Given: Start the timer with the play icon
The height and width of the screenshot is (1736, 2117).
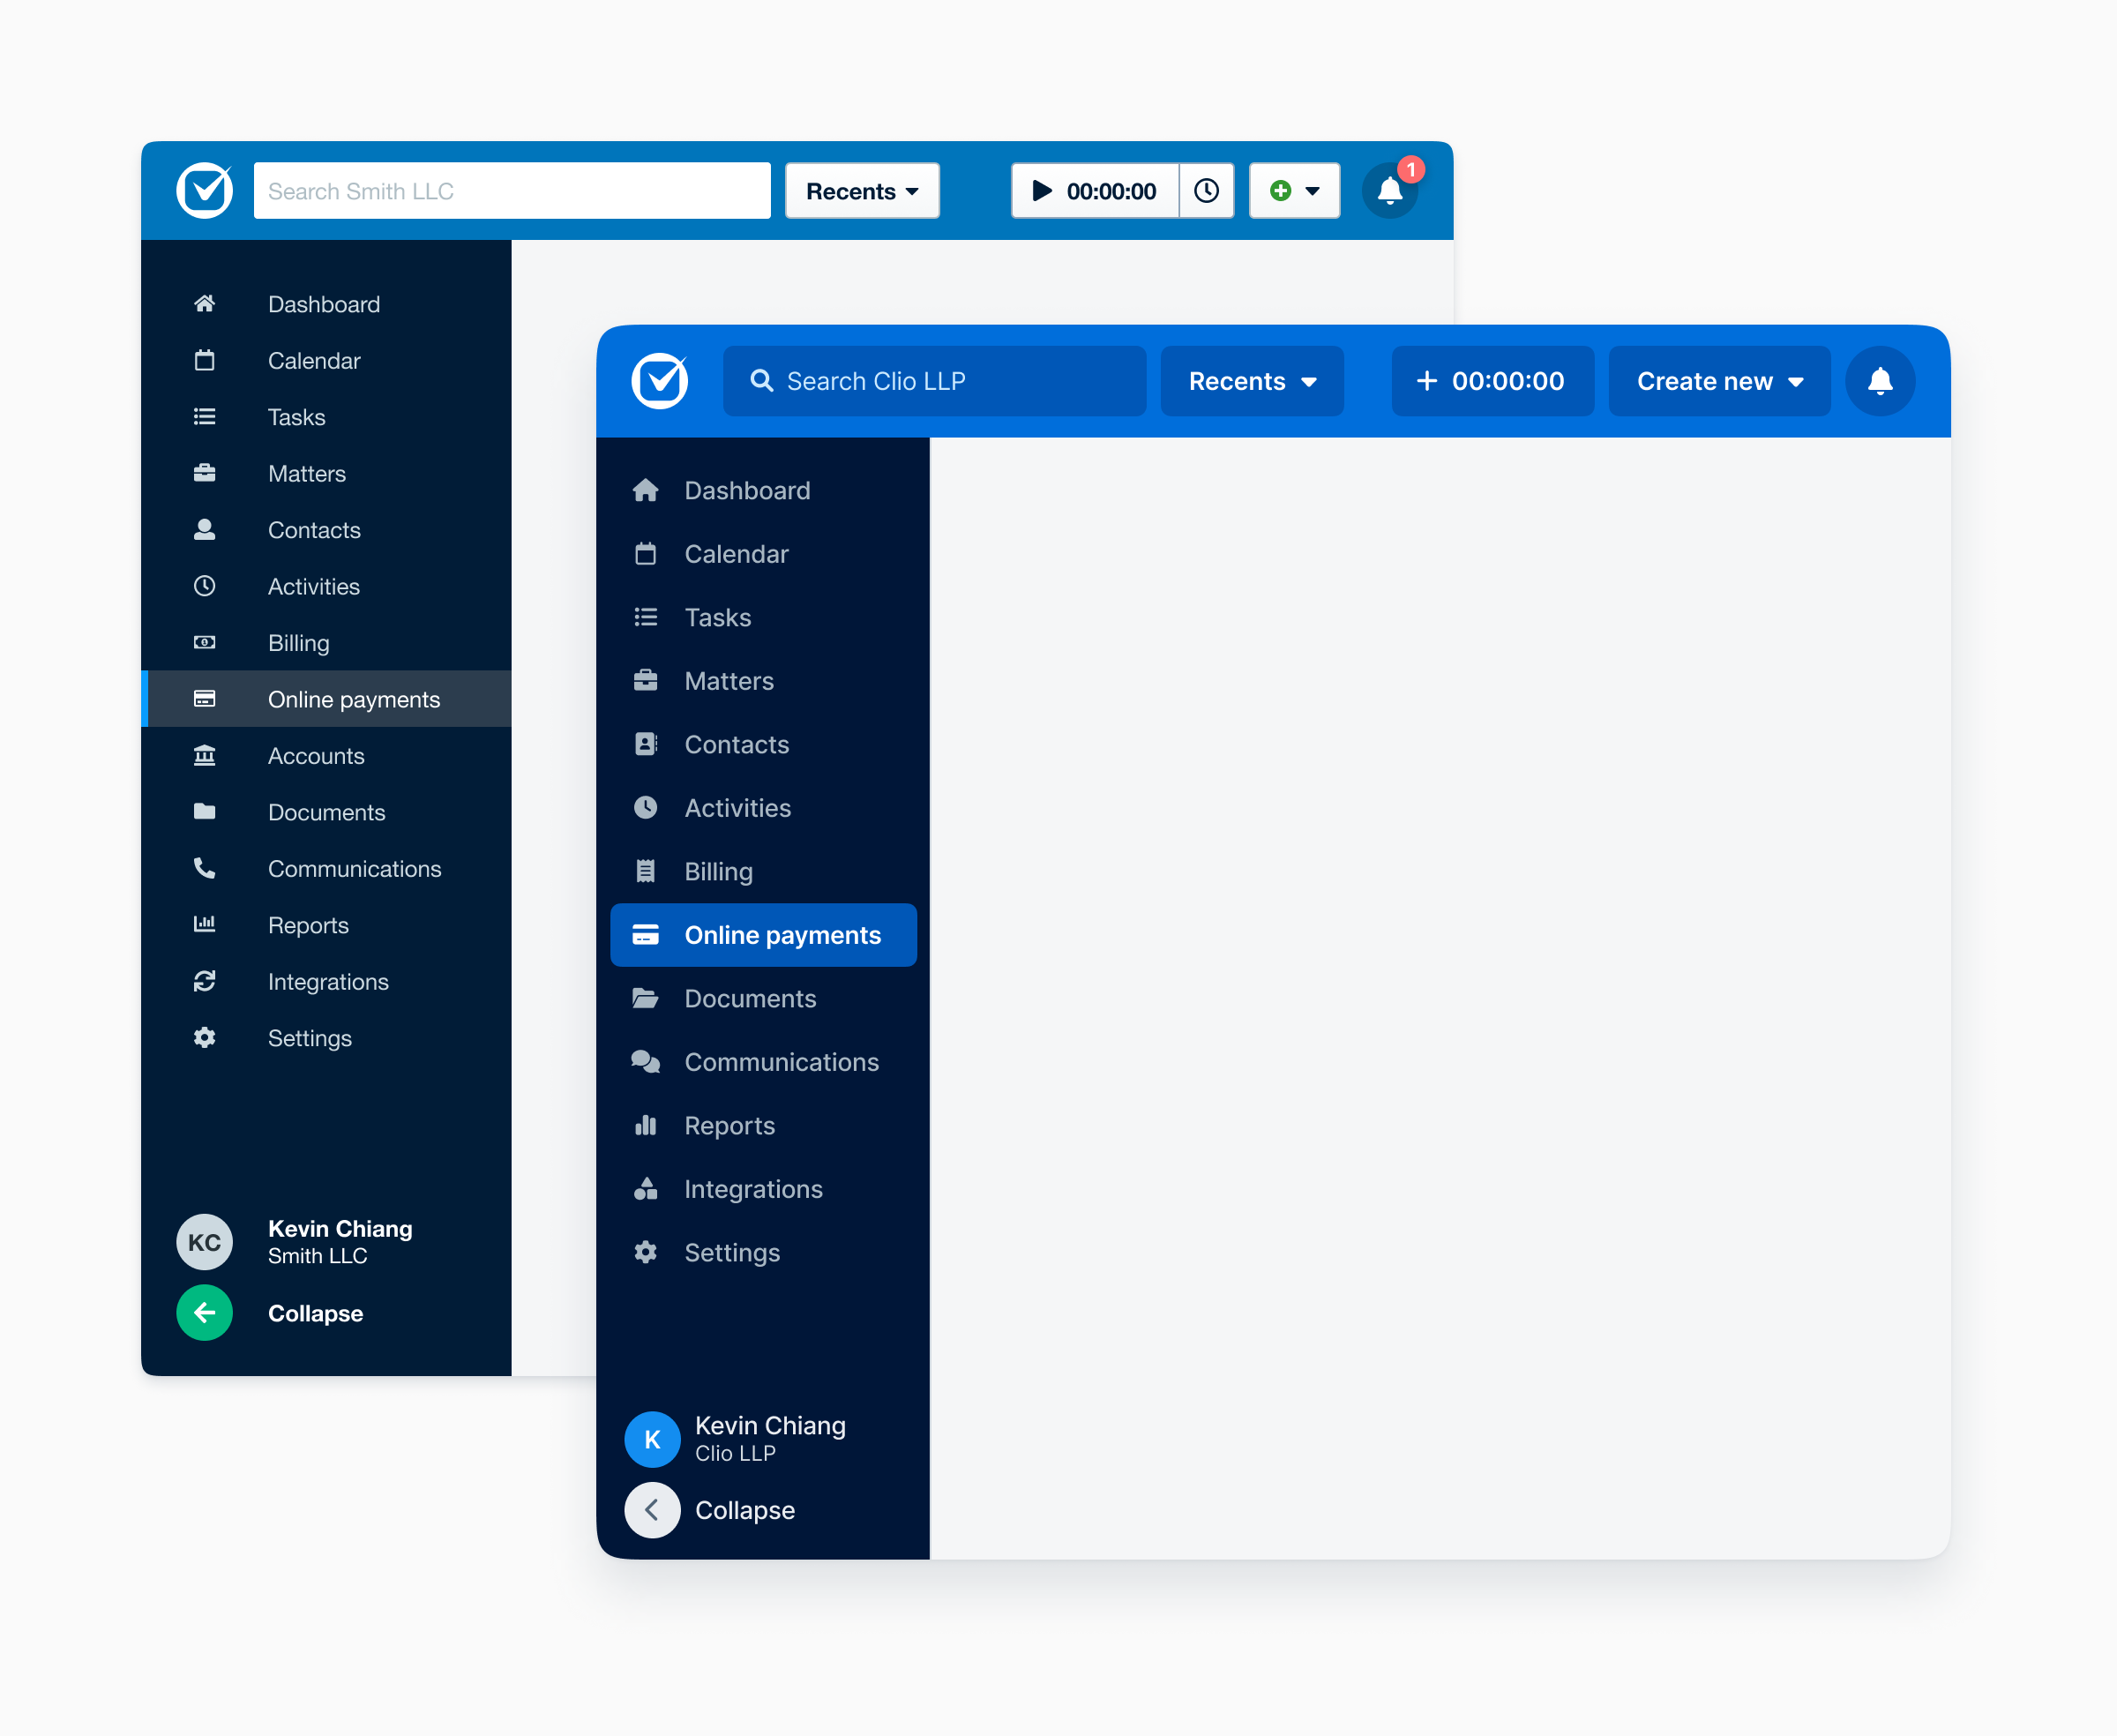Looking at the screenshot, I should point(1042,190).
